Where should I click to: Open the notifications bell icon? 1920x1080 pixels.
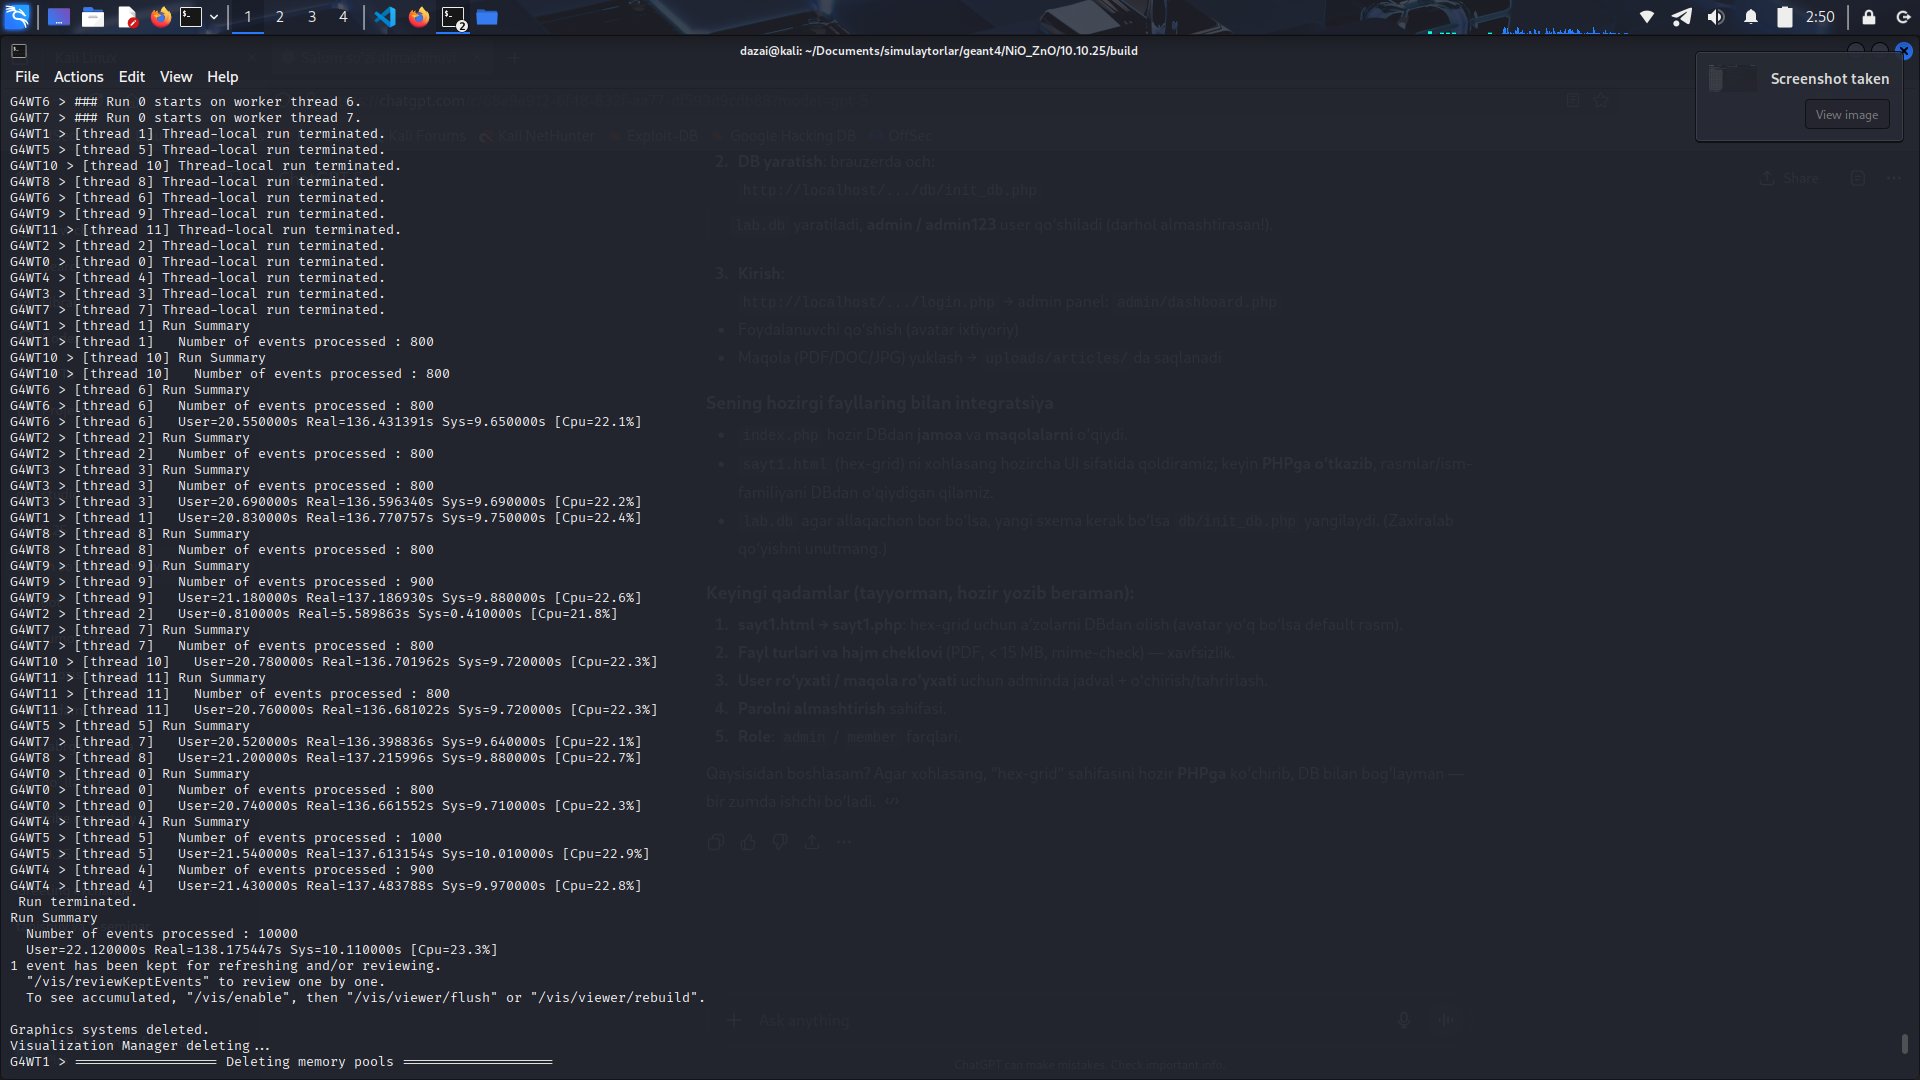pos(1751,17)
